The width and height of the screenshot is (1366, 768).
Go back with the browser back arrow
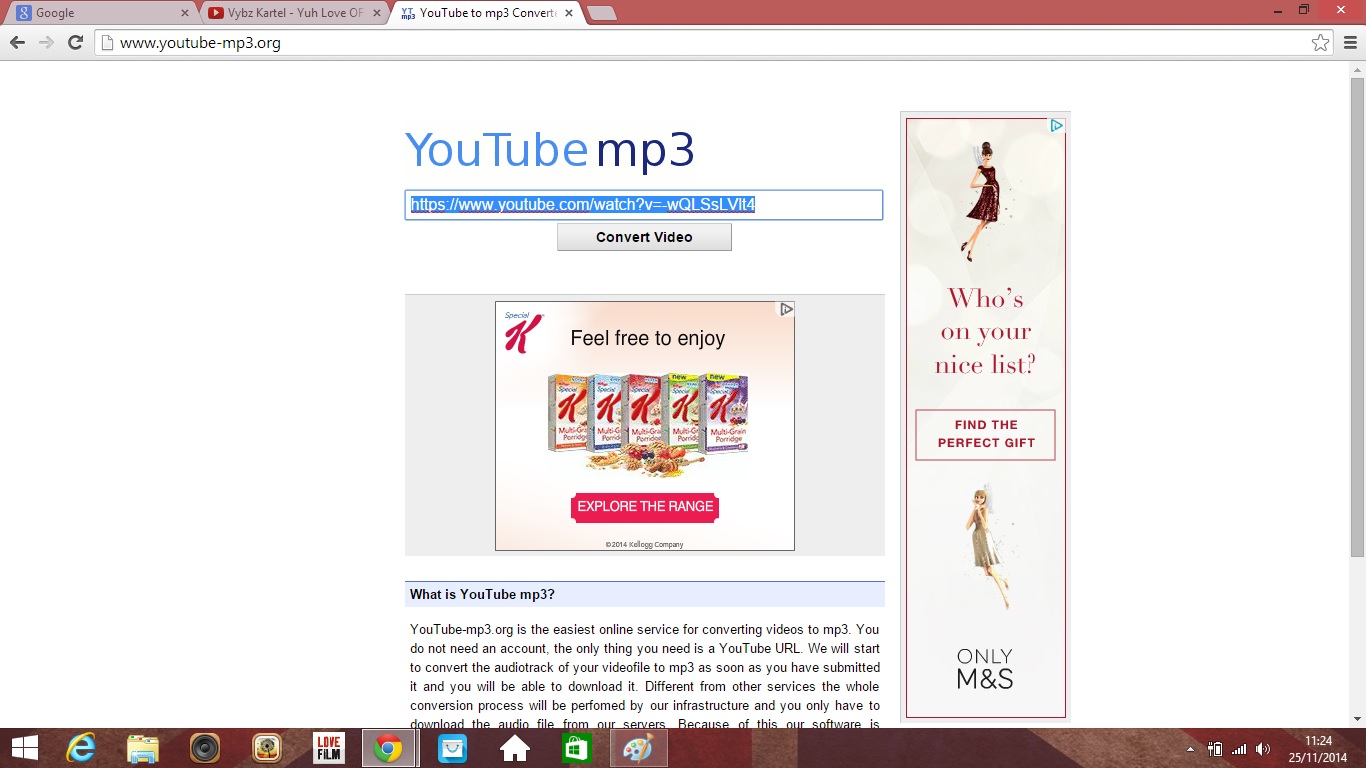click(17, 43)
